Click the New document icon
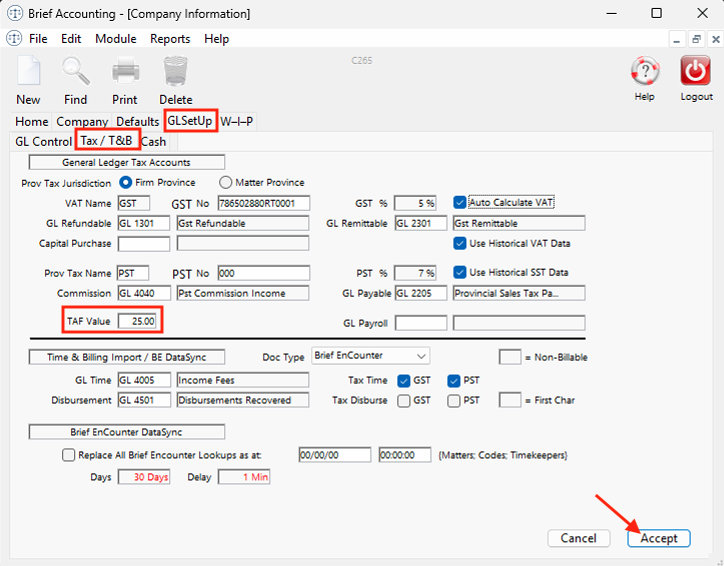The image size is (724, 566). click(29, 70)
